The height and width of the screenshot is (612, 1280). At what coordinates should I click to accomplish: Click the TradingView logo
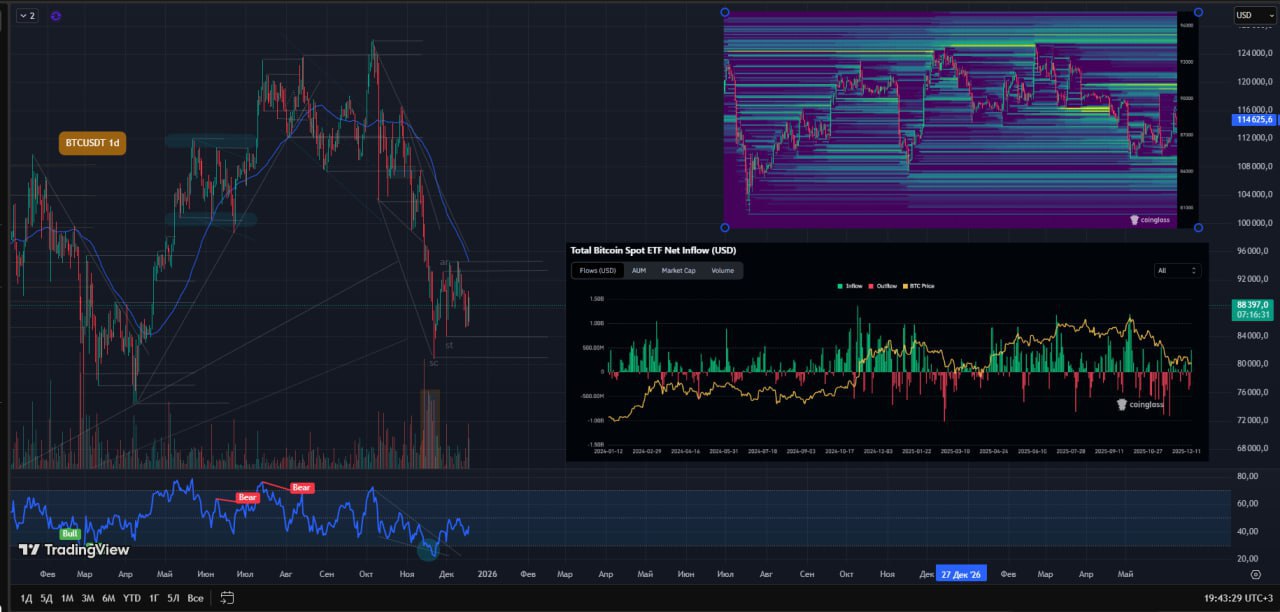click(x=74, y=549)
